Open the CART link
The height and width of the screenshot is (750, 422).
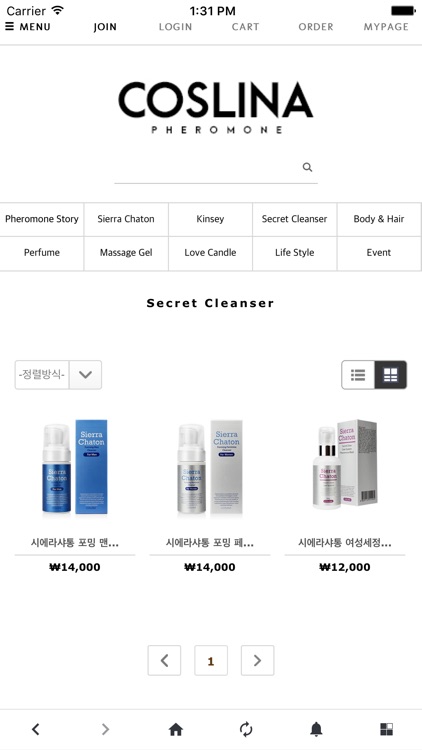point(245,27)
